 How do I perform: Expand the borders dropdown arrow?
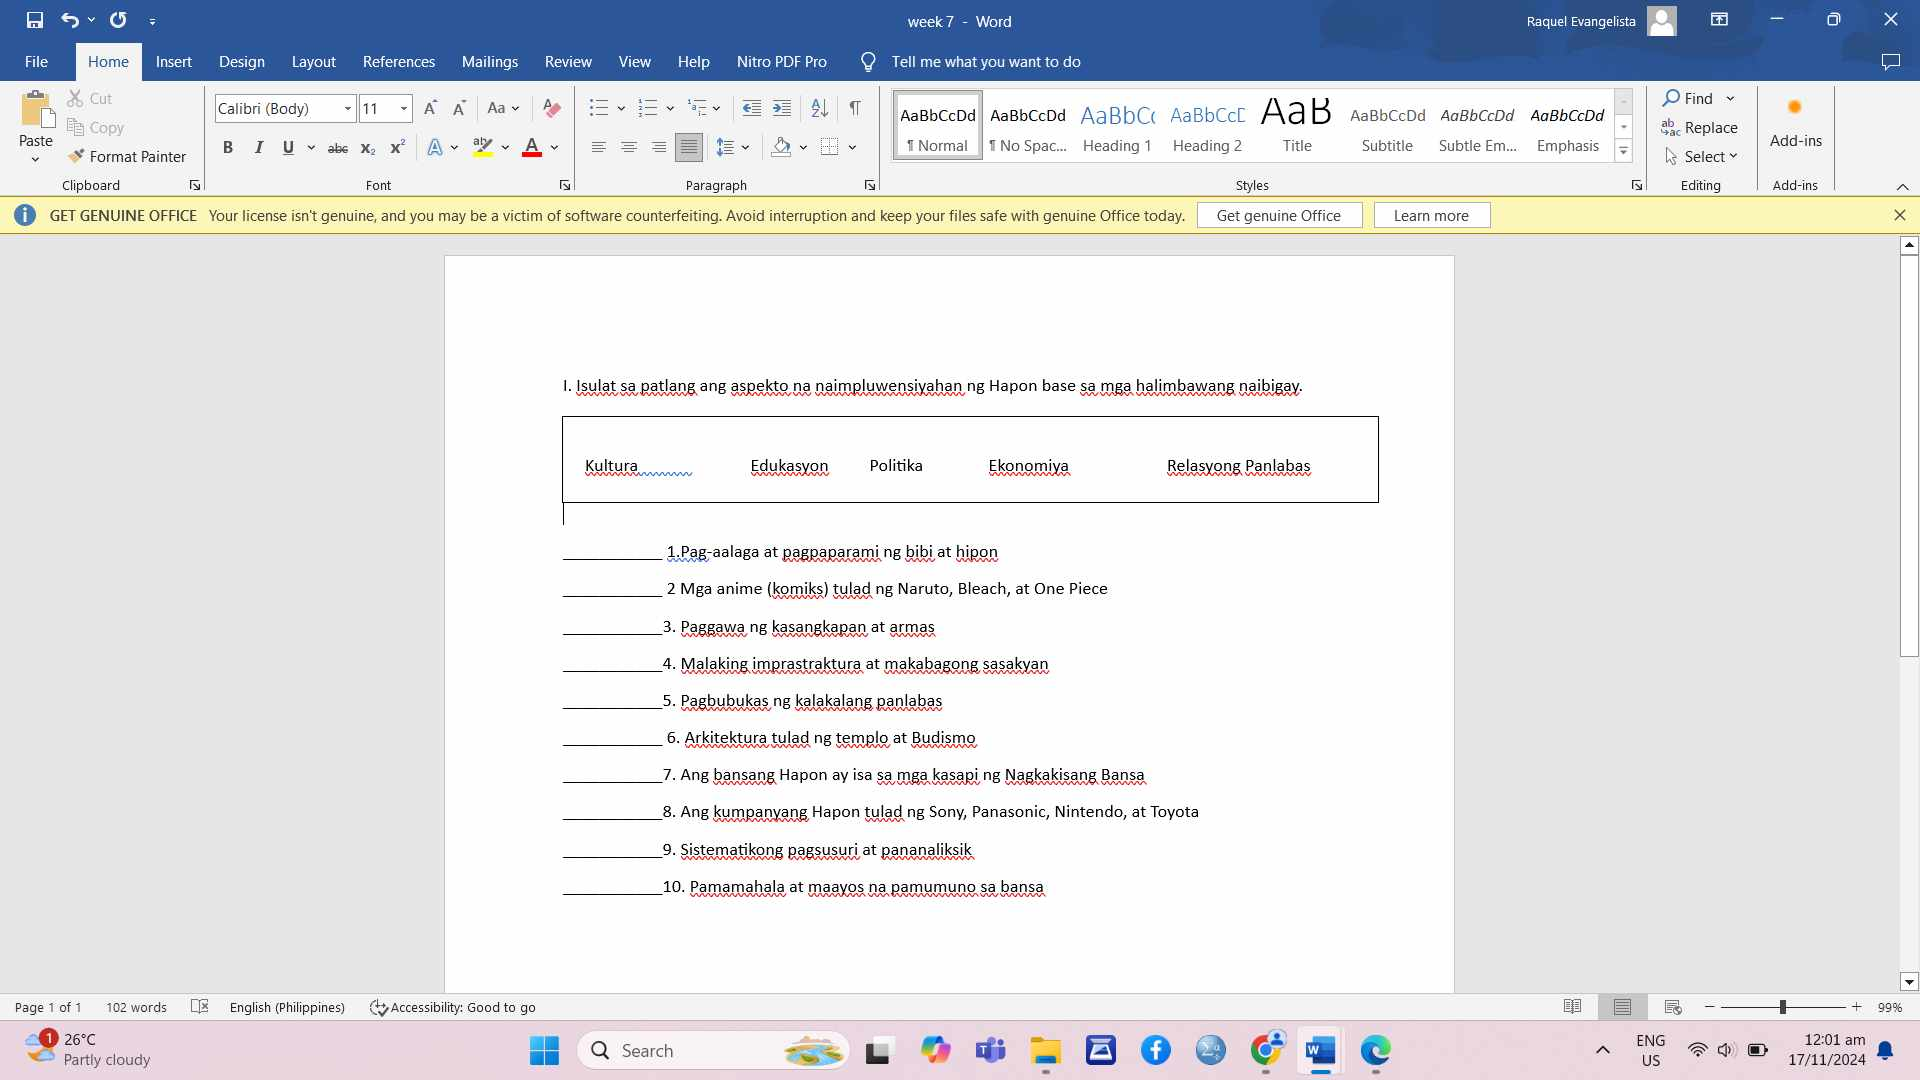coord(852,148)
